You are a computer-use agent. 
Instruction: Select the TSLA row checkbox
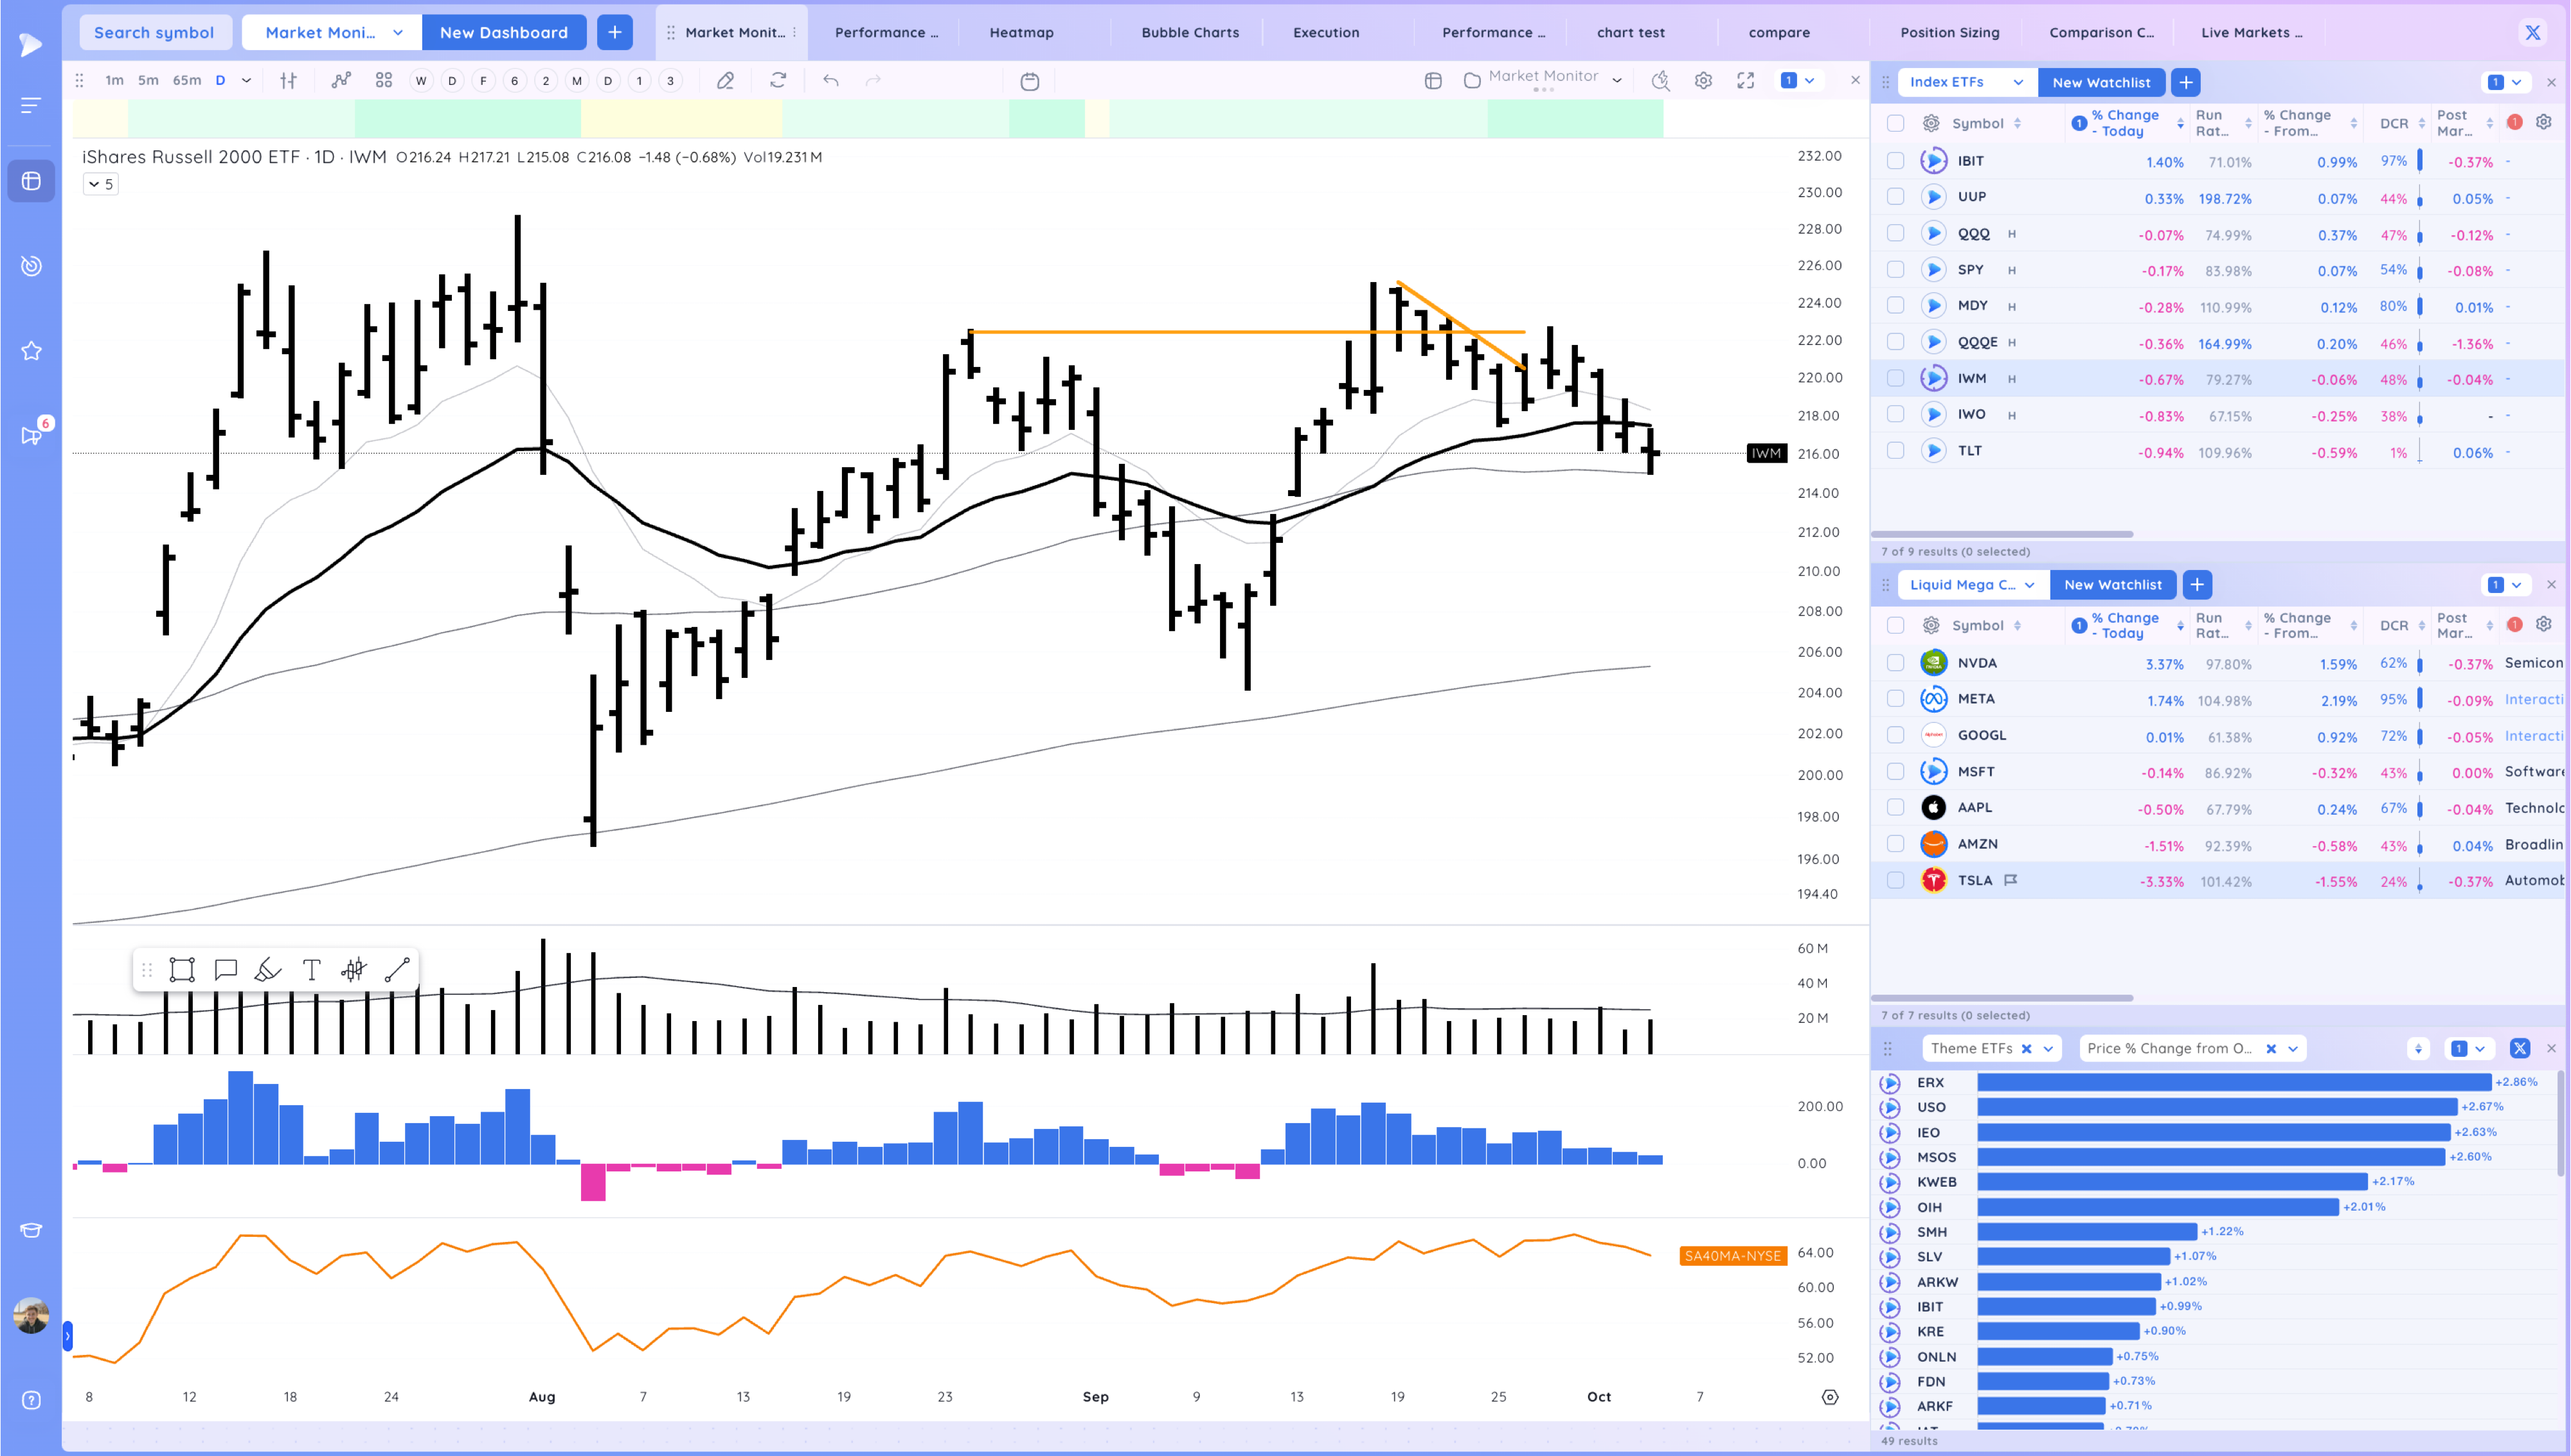coord(1895,880)
